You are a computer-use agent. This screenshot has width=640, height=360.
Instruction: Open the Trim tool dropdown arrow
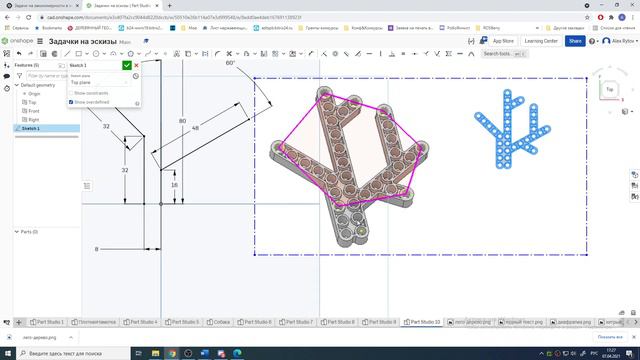[x=238, y=54]
